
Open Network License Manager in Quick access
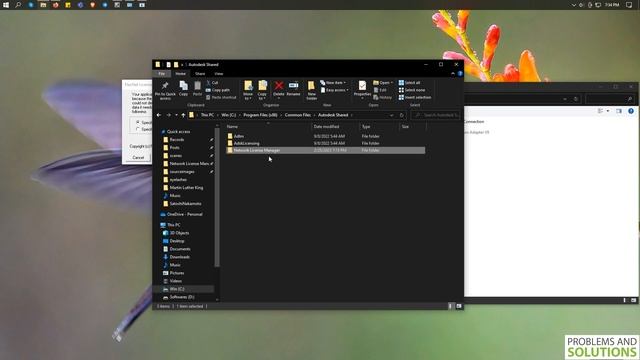pos(189,163)
